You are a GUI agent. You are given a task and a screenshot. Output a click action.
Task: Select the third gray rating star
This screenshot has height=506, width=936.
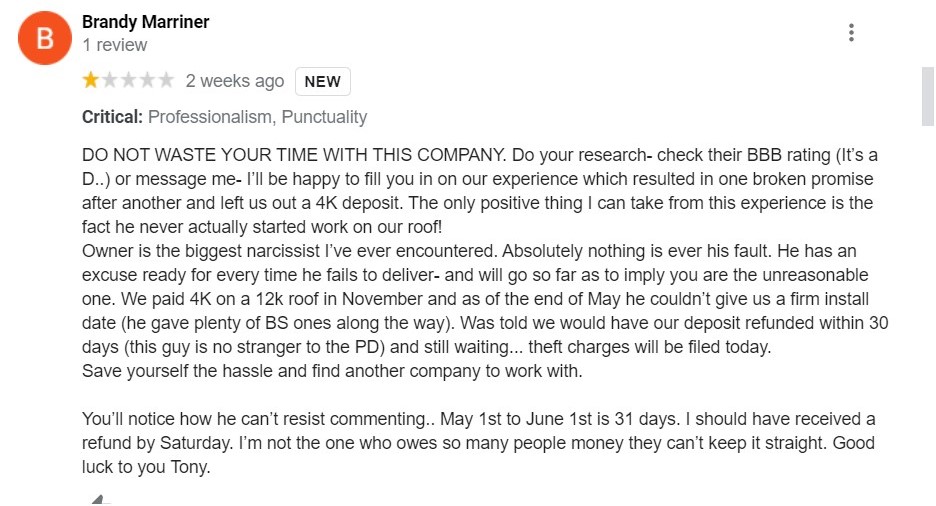pyautogui.click(x=128, y=80)
